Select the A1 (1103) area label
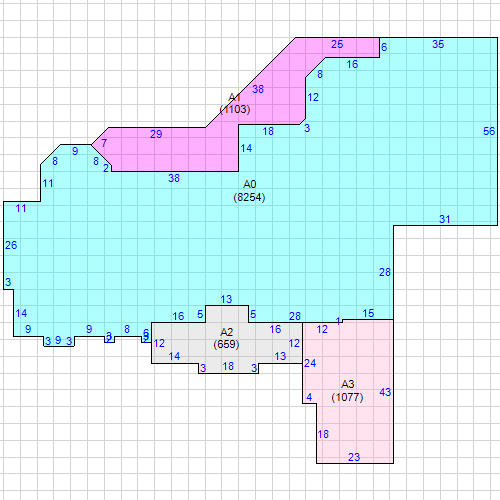 pyautogui.click(x=235, y=103)
